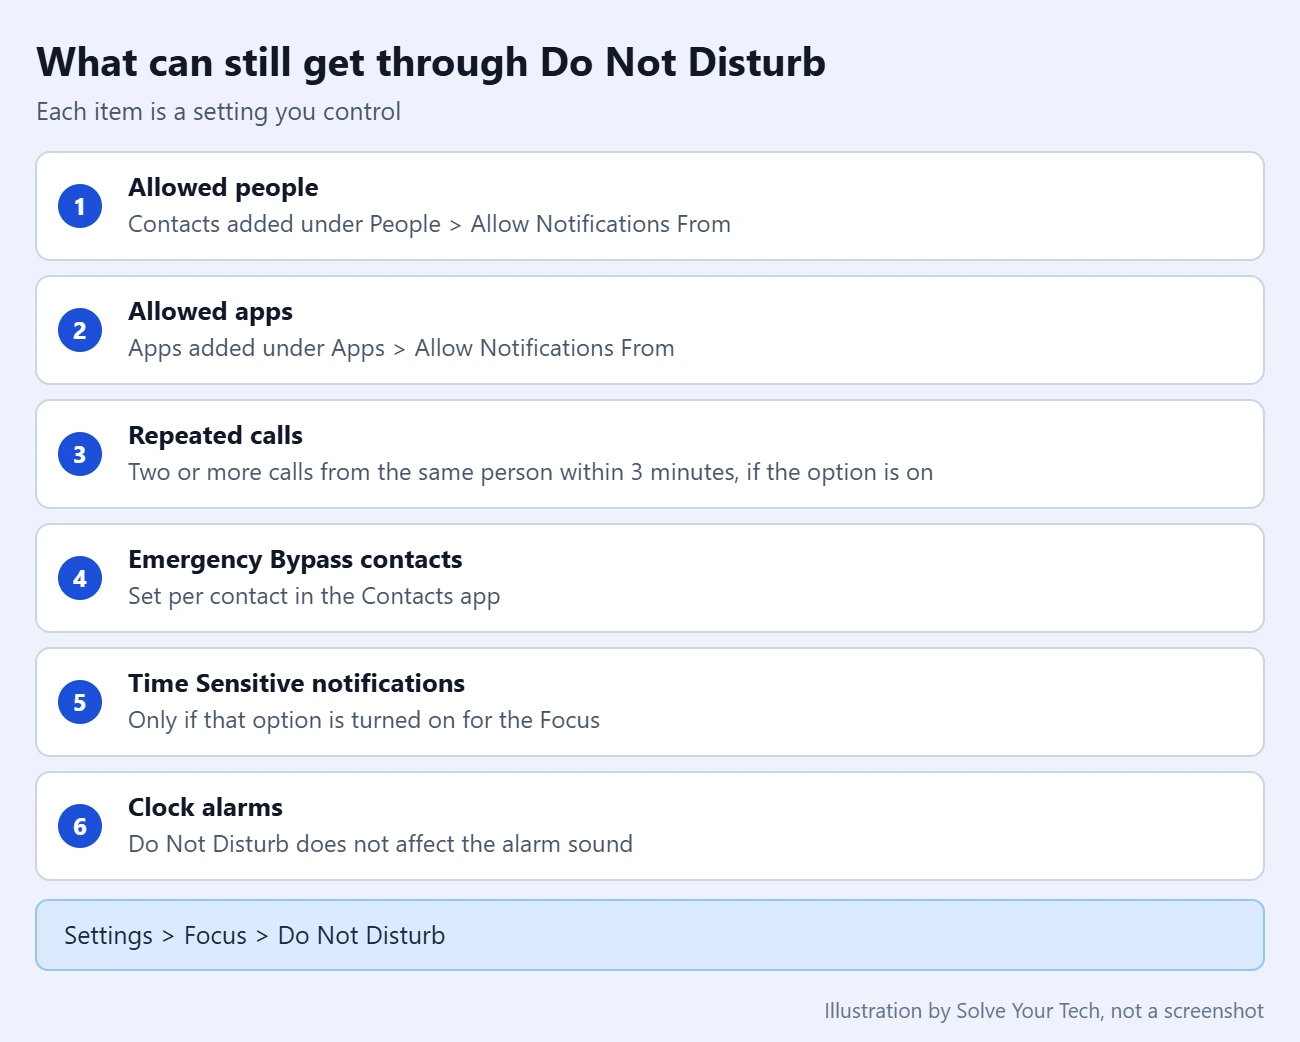1300x1042 pixels.
Task: Click "Only if that option is turned on for the Focus"
Action: tap(364, 720)
